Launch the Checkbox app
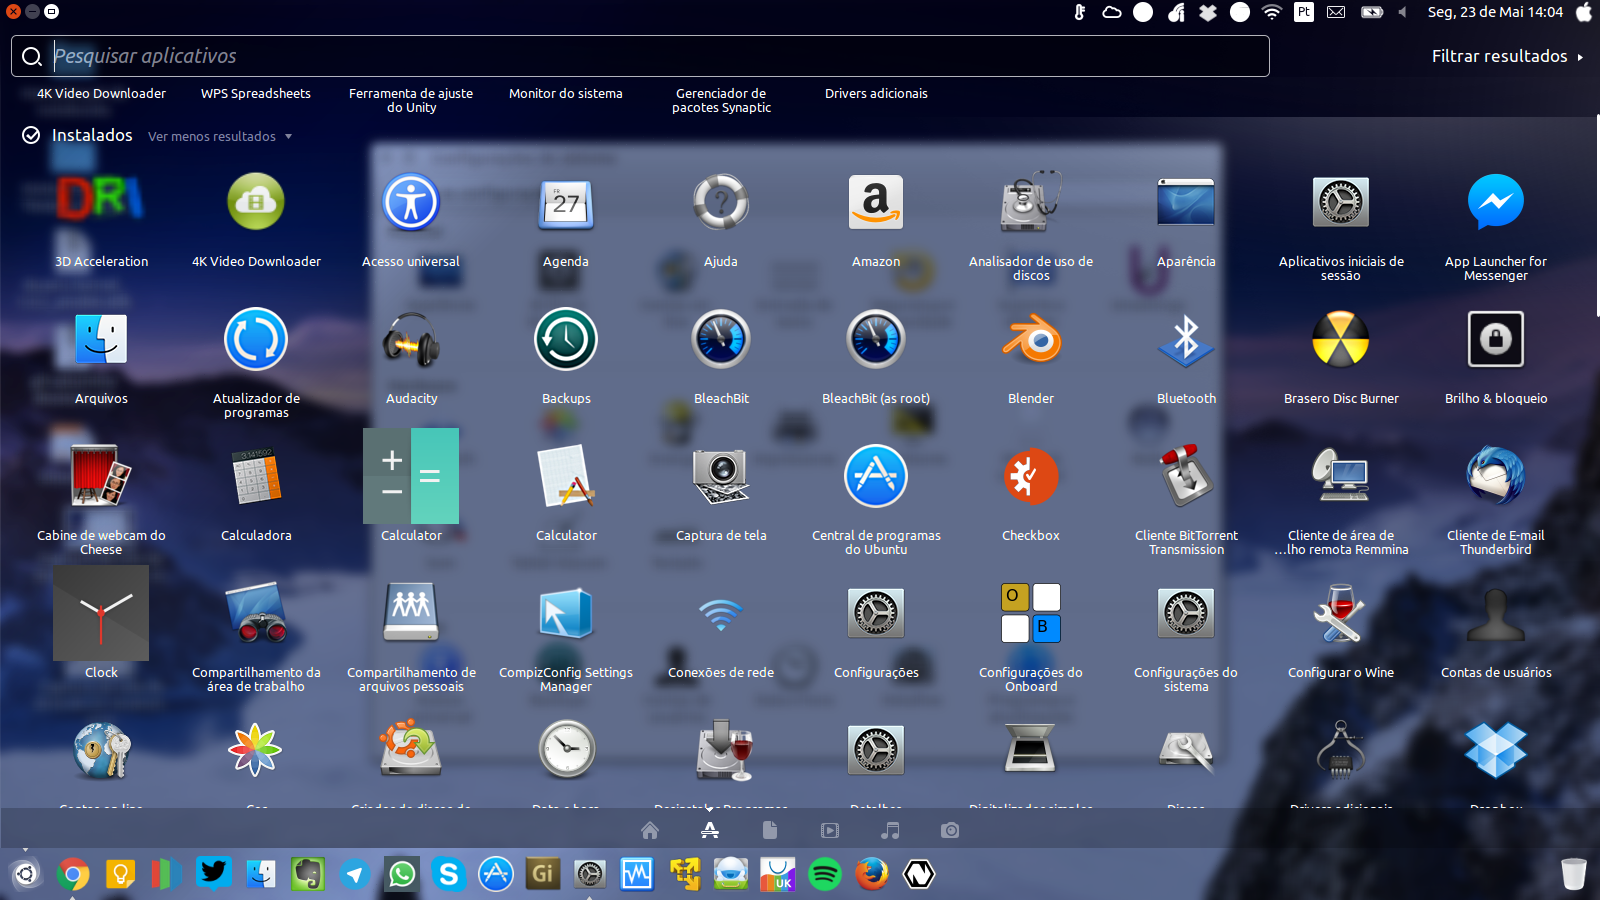The height and width of the screenshot is (900, 1600). pyautogui.click(x=1031, y=476)
